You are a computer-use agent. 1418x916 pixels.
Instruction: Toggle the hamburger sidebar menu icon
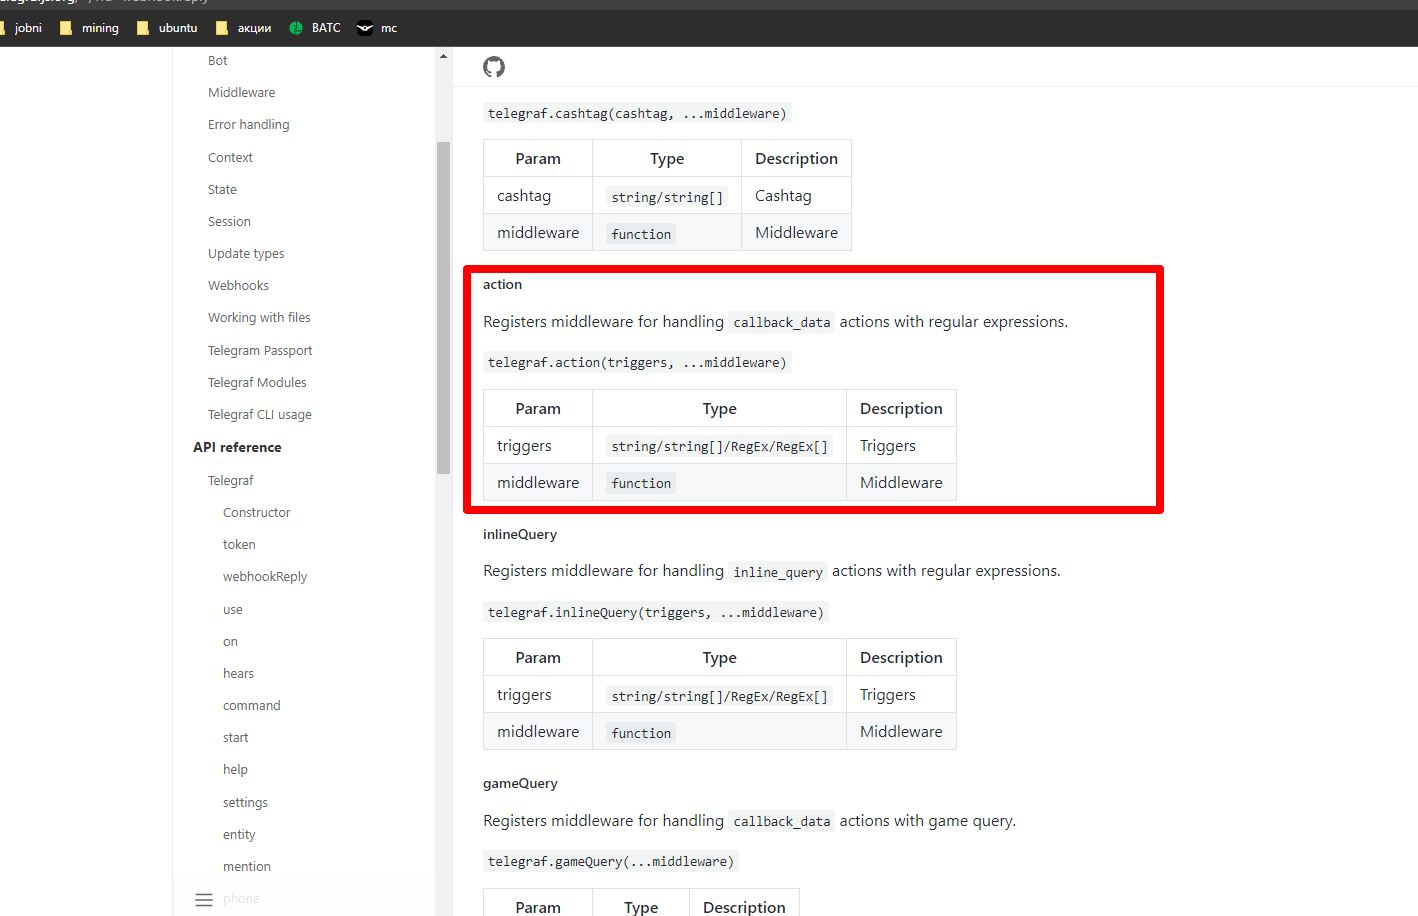(204, 899)
